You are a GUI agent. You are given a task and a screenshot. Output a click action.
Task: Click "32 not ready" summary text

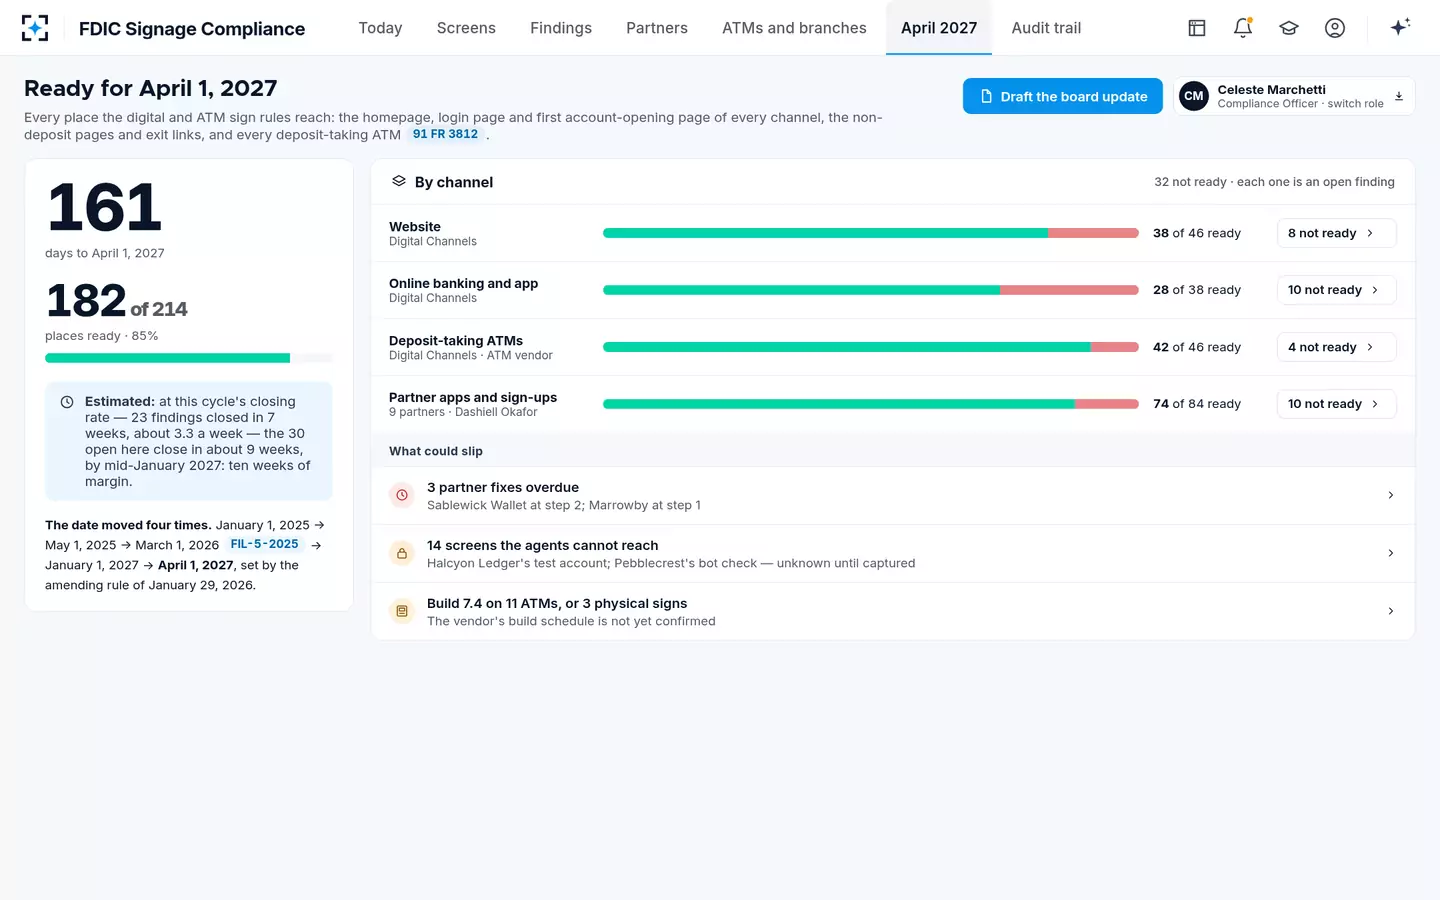[x=1190, y=182]
